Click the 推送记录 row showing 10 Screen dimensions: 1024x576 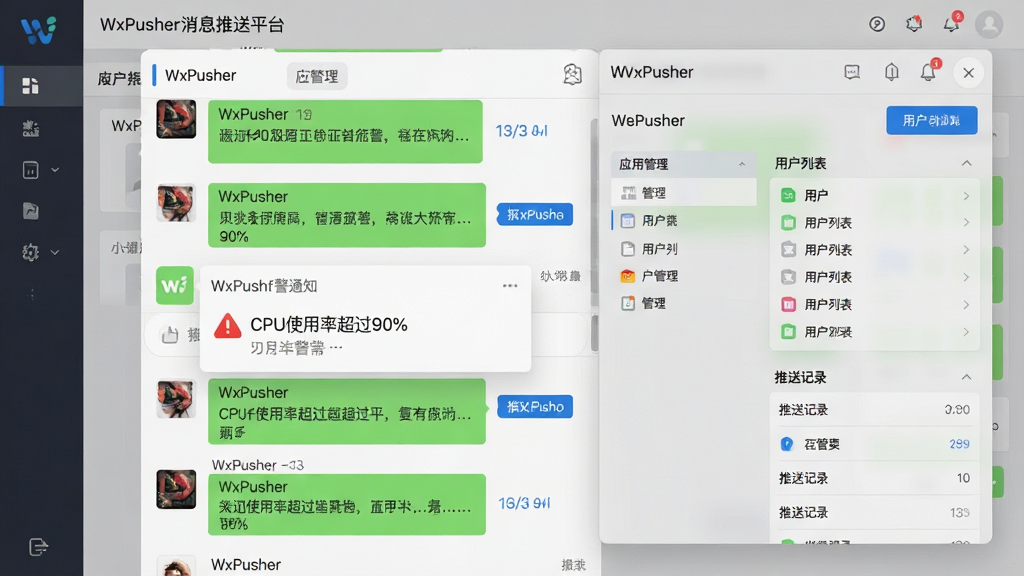(874, 478)
